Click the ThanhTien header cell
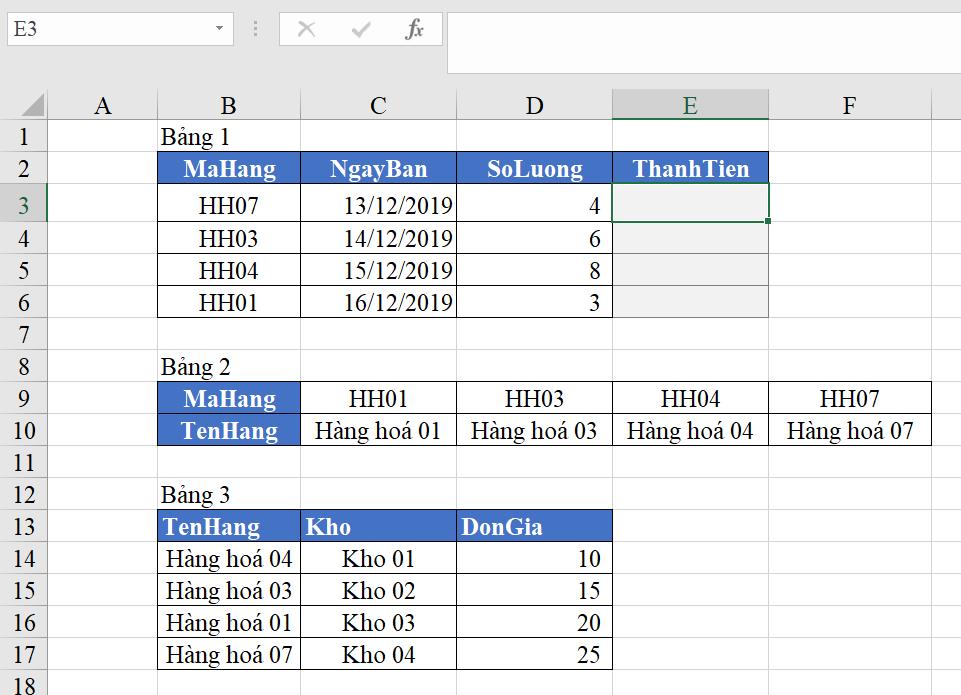961x695 pixels. pos(690,168)
